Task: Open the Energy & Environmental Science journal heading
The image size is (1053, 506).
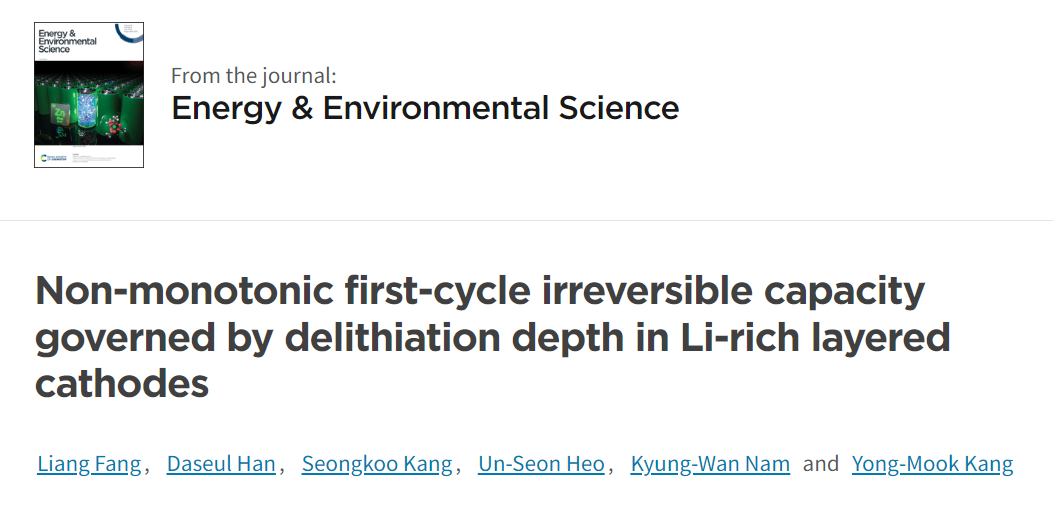Action: tap(424, 108)
